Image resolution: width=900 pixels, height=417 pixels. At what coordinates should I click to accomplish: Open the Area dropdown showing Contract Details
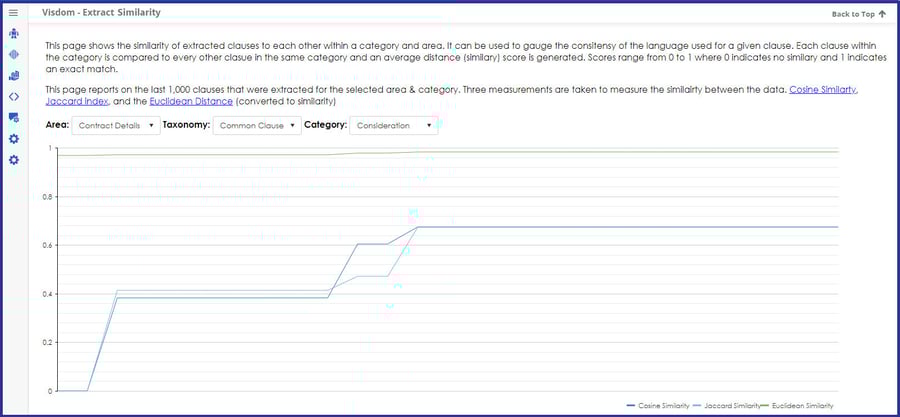point(116,126)
